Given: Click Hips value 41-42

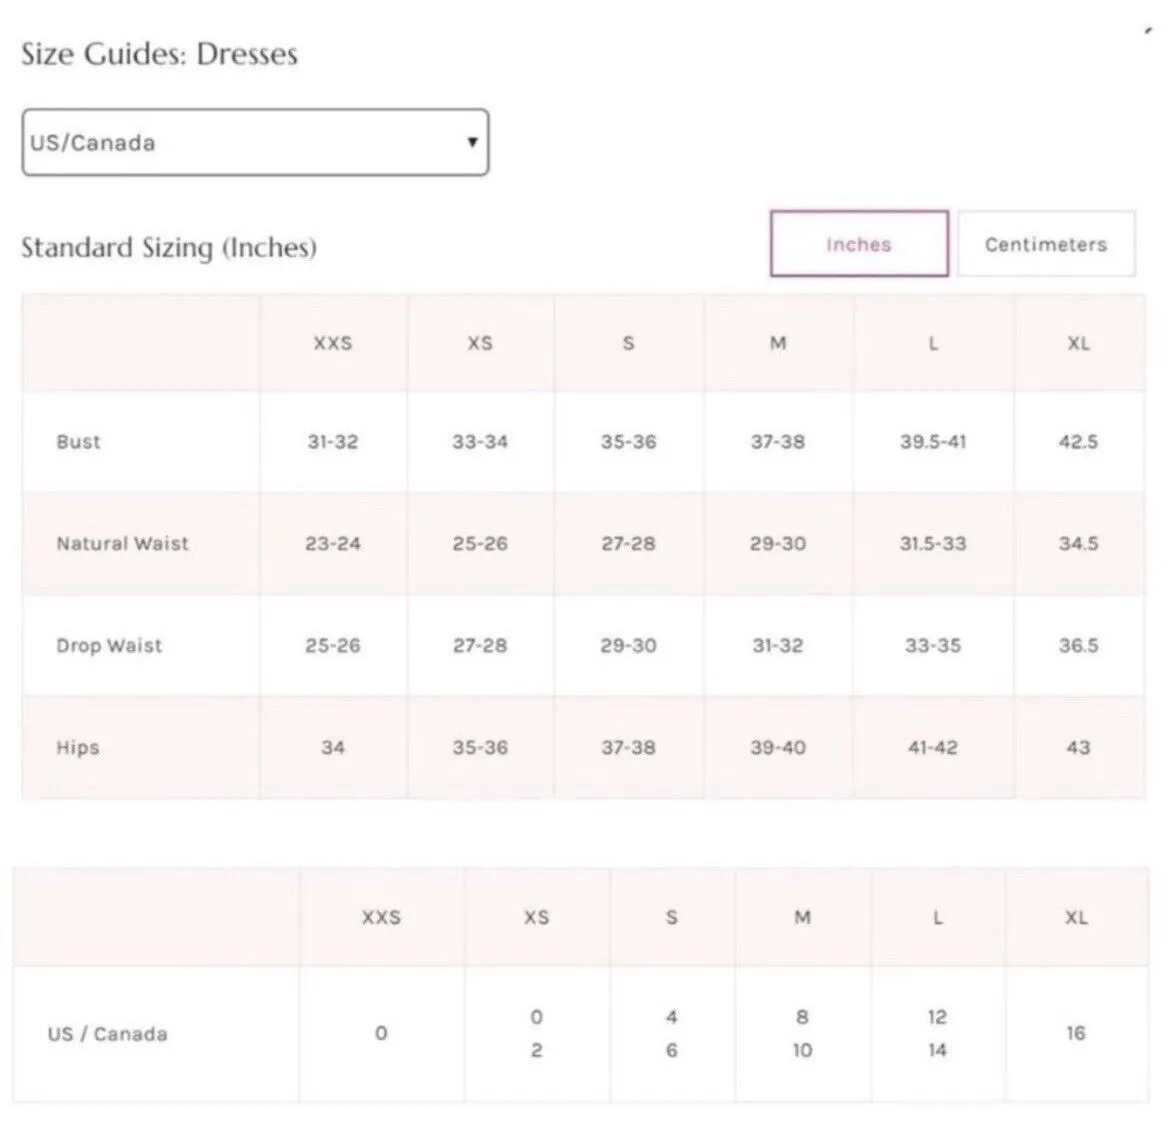Looking at the screenshot, I should [933, 747].
